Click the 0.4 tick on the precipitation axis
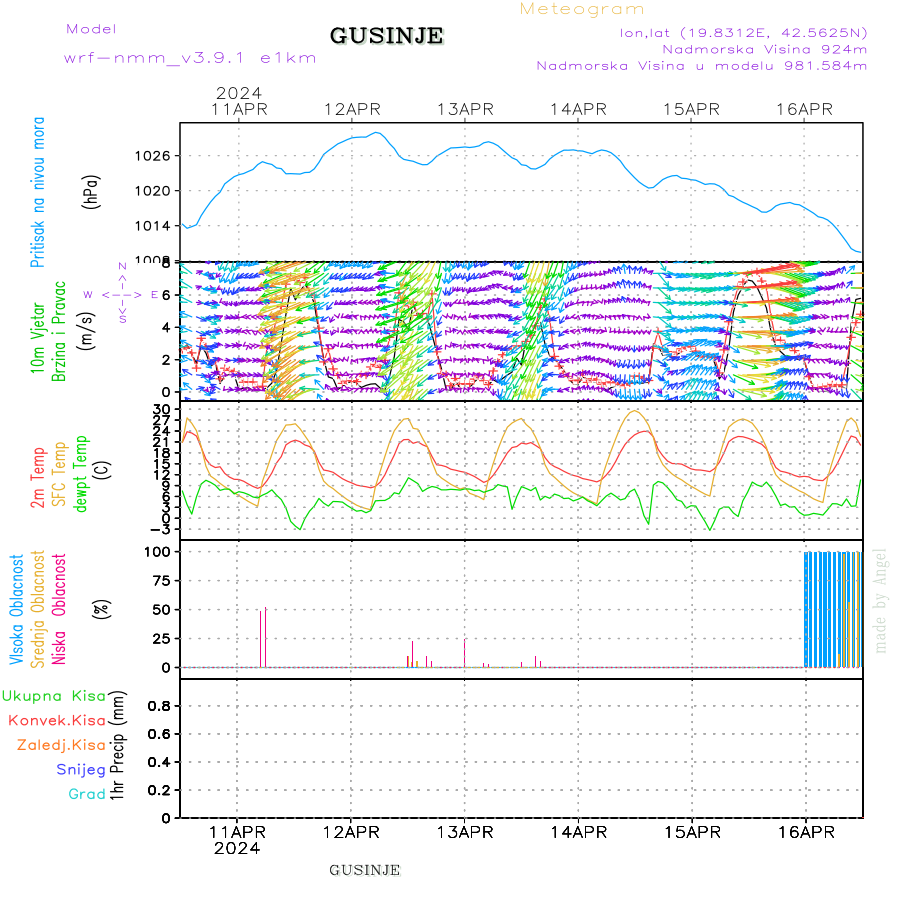900x900 pixels. pyautogui.click(x=159, y=762)
